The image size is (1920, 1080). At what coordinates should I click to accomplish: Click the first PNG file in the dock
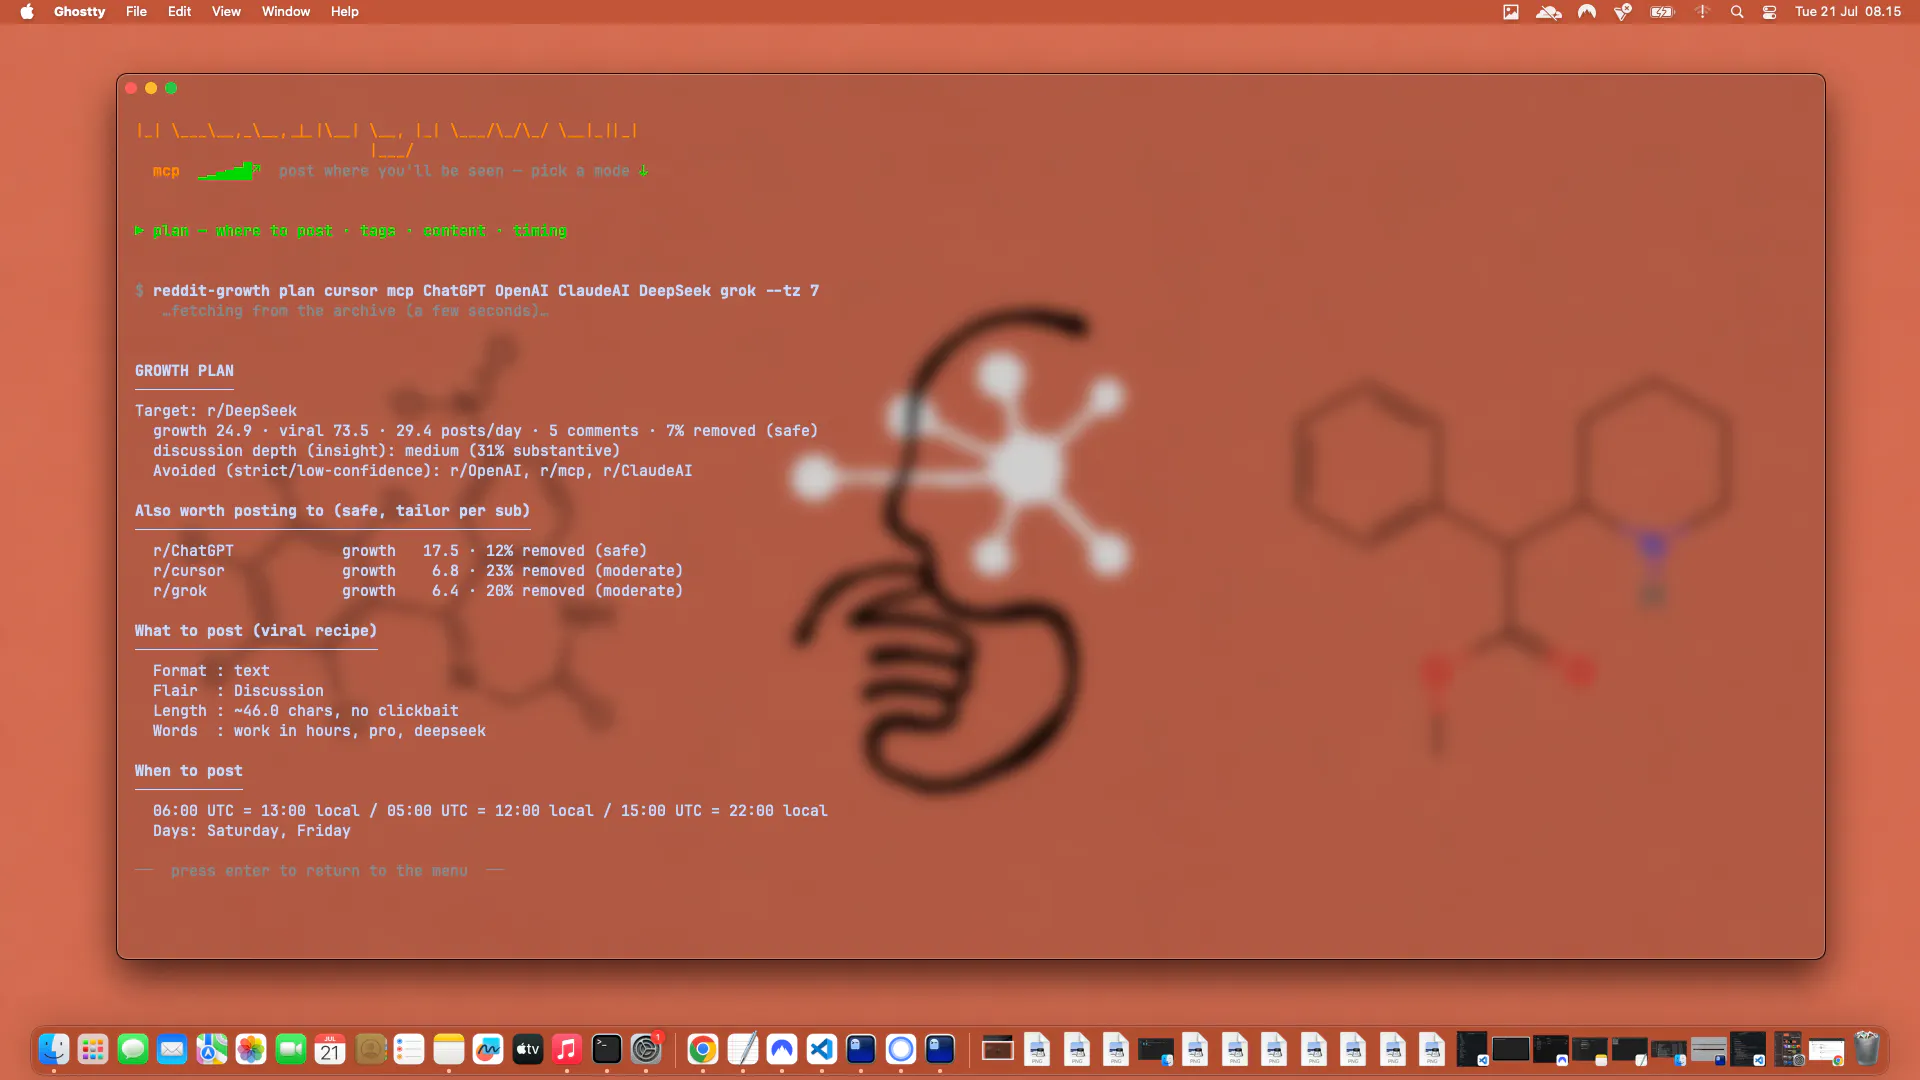point(1037,1049)
